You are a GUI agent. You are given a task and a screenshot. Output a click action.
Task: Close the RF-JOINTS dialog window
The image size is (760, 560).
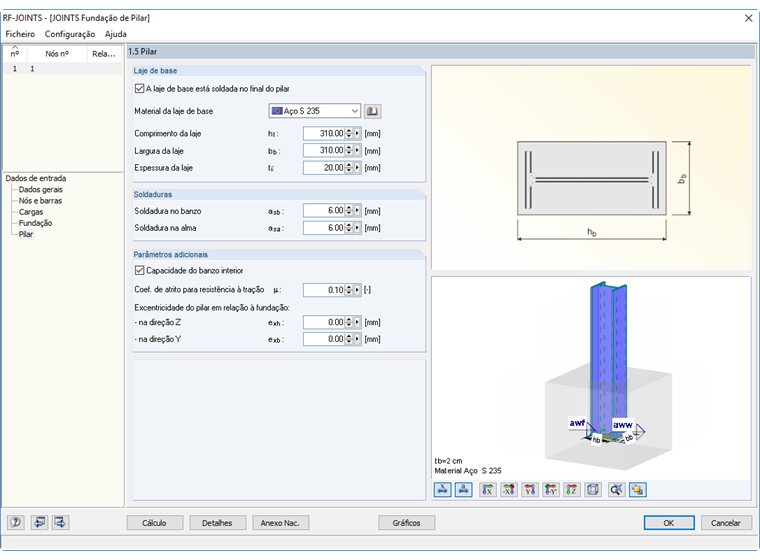748,18
